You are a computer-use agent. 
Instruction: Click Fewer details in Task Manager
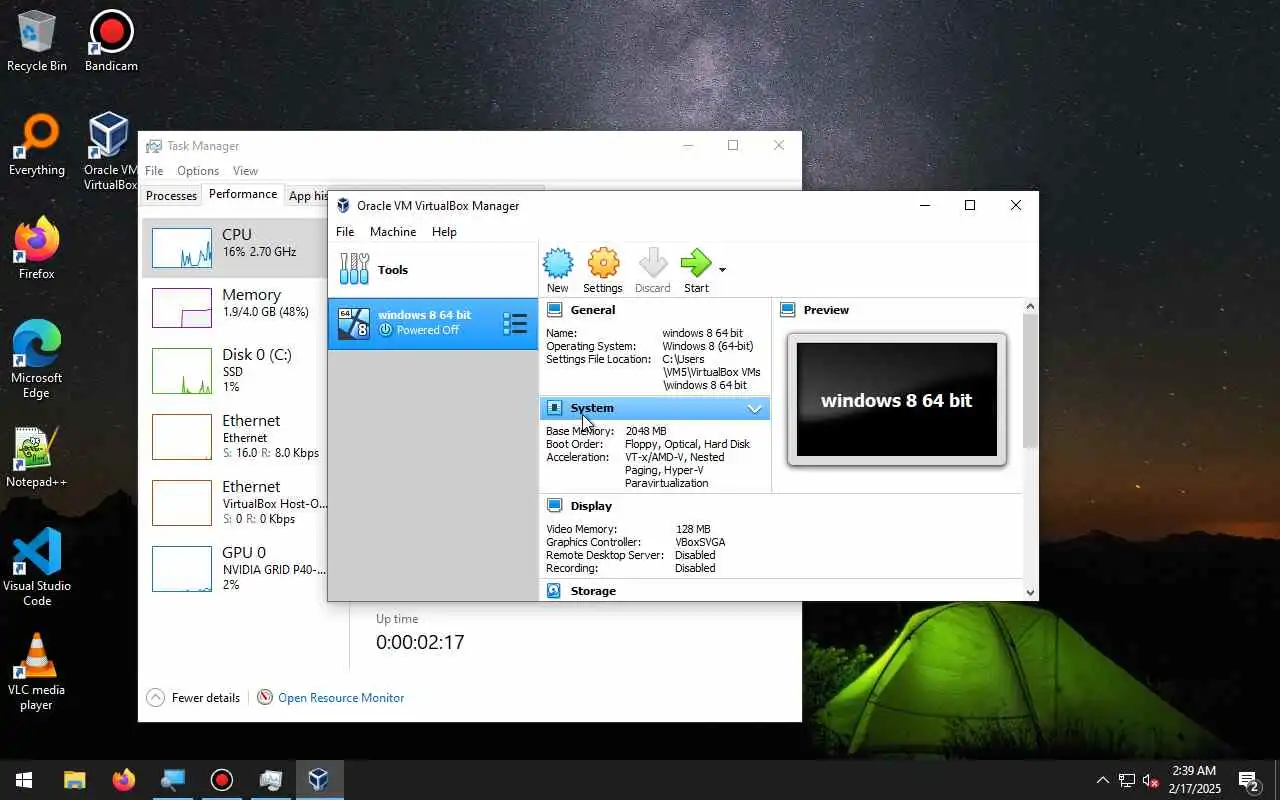194,698
